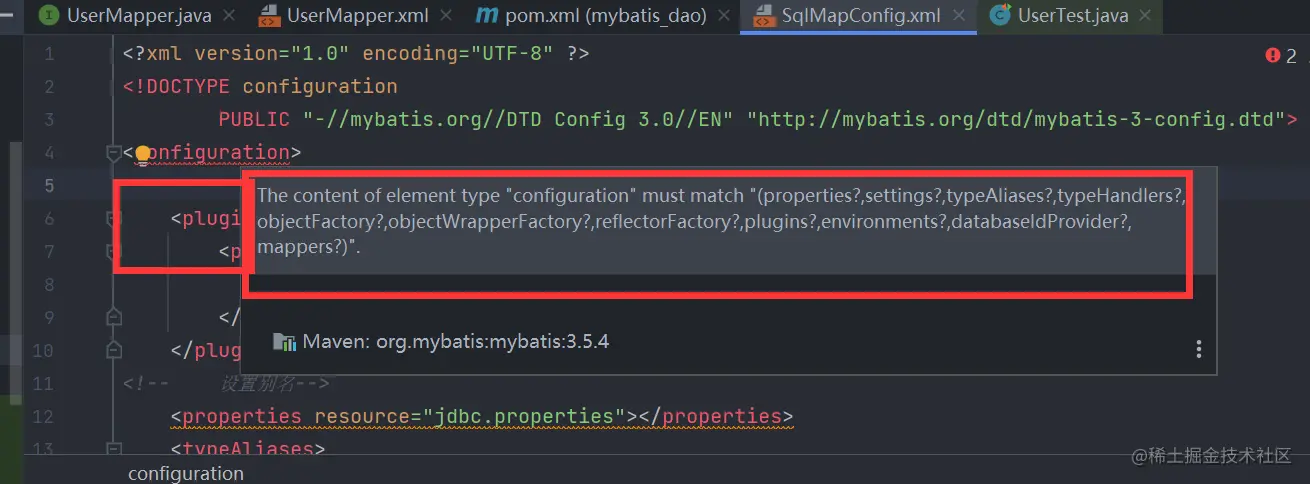Click the underlined configuration tag on line 4
This screenshot has width=1310, height=484.
point(212,153)
